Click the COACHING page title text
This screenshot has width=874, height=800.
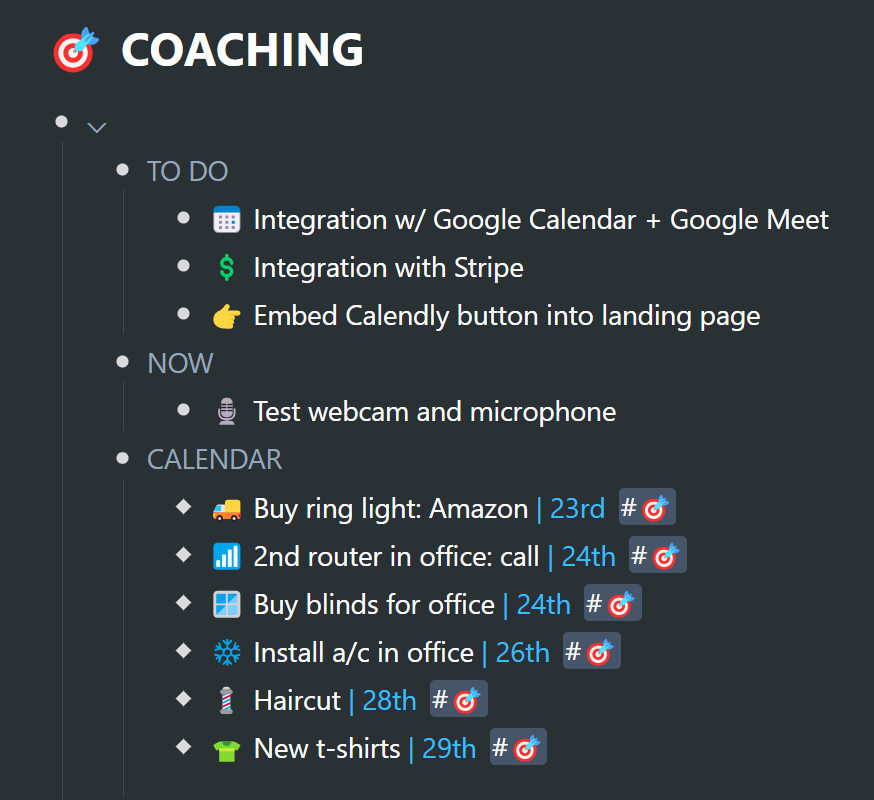[x=242, y=50]
